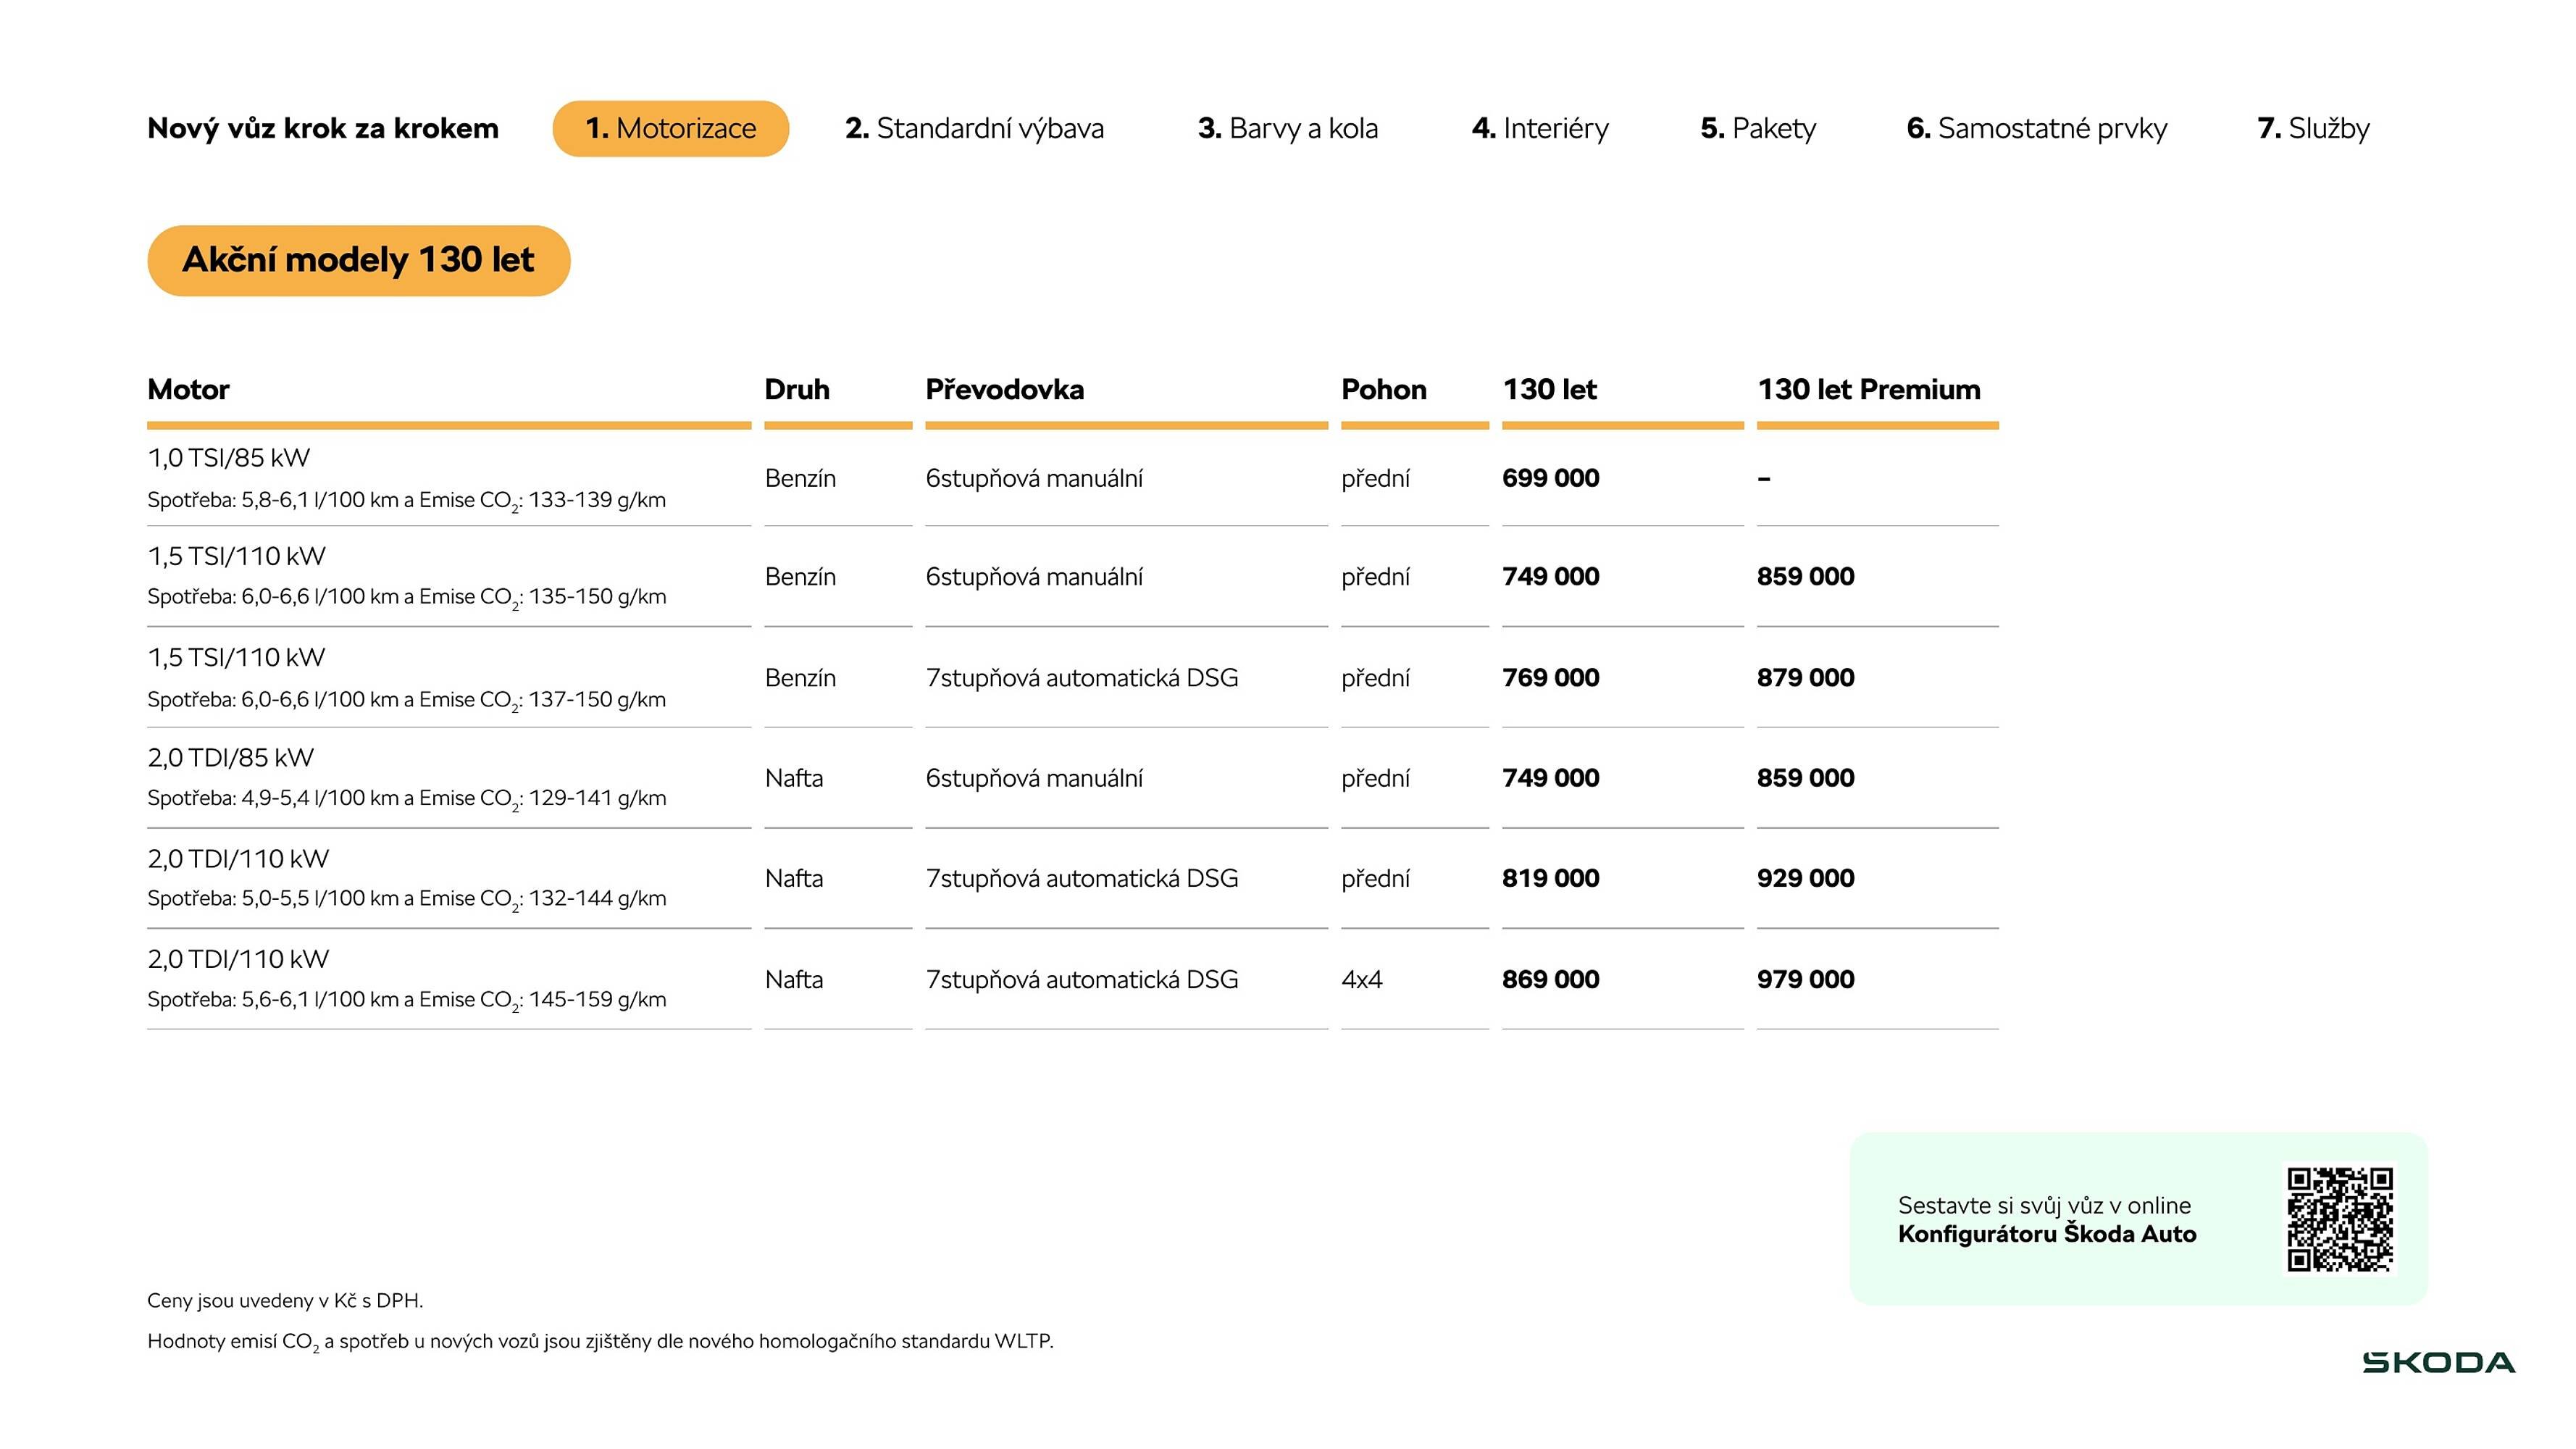The height and width of the screenshot is (1449, 2576).
Task: Click the 4x4 drive cell
Action: [1361, 979]
